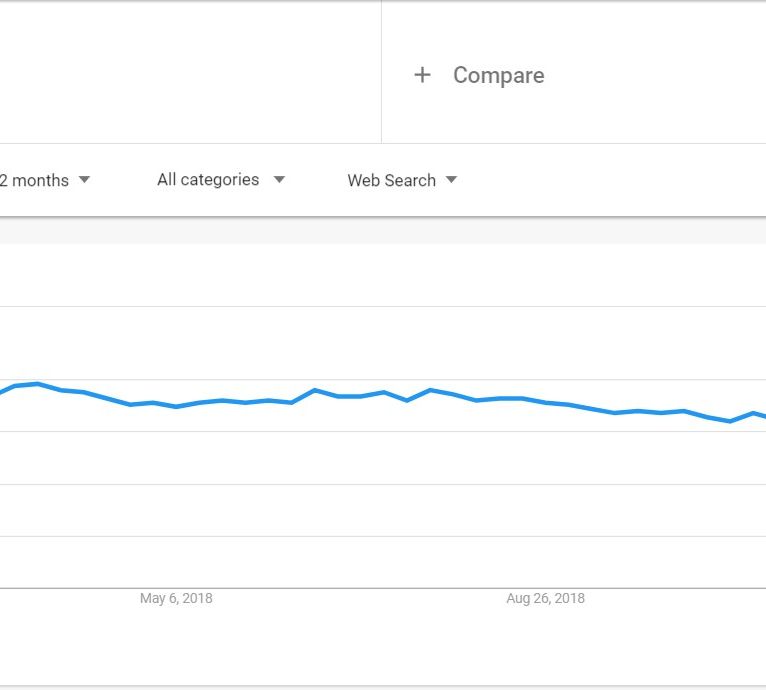The image size is (766, 690).
Task: Click the arrow beside Web Search
Action: 451,180
